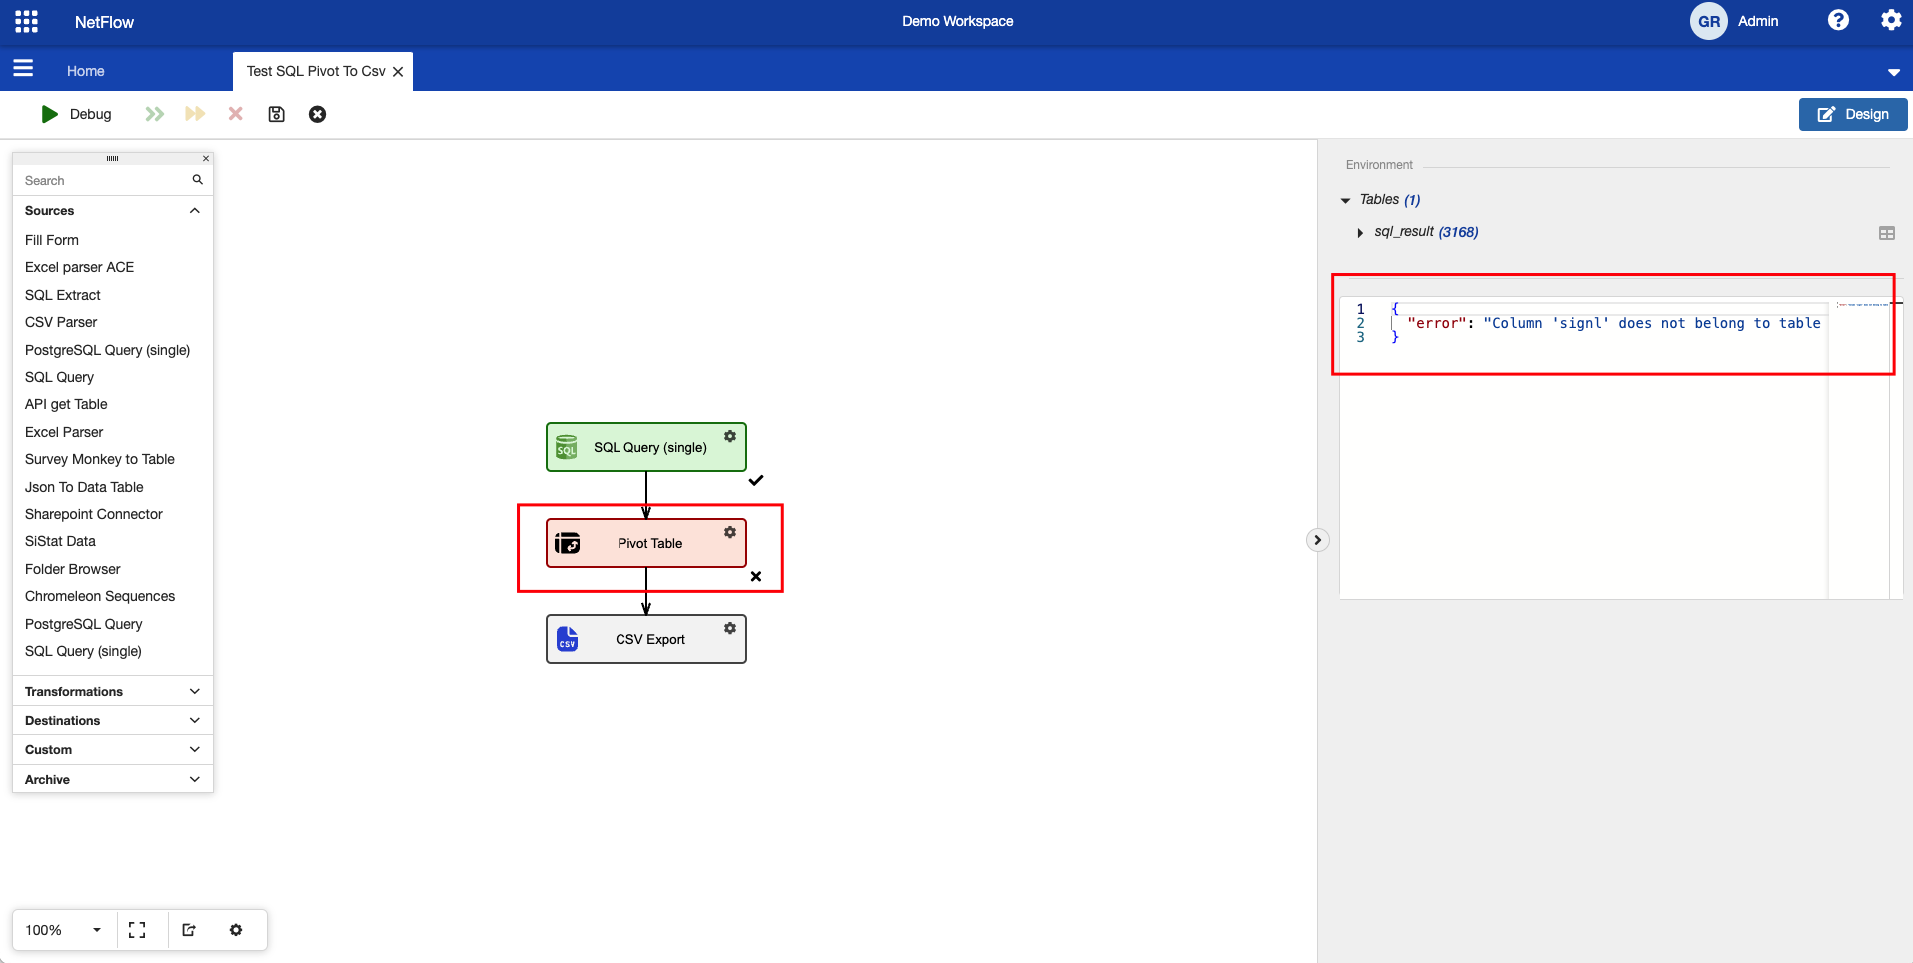The image size is (1913, 963).
Task: Click the Design button
Action: (x=1852, y=114)
